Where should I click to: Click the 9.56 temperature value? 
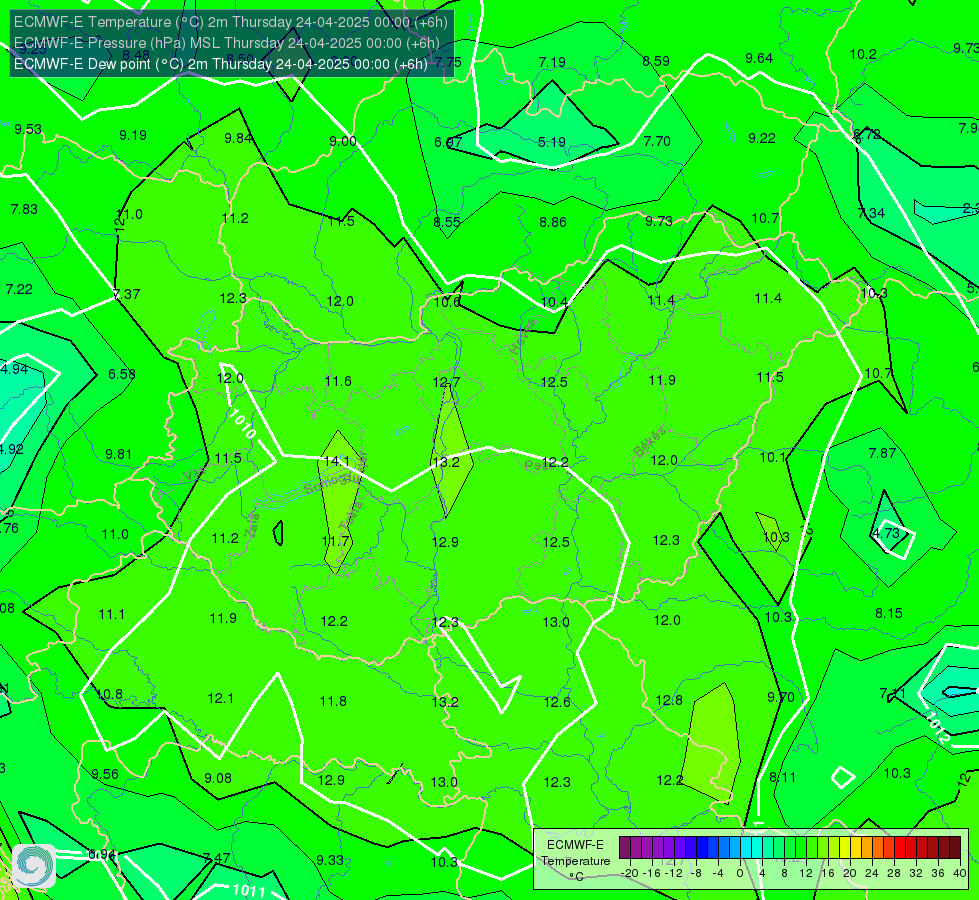[x=105, y=774]
